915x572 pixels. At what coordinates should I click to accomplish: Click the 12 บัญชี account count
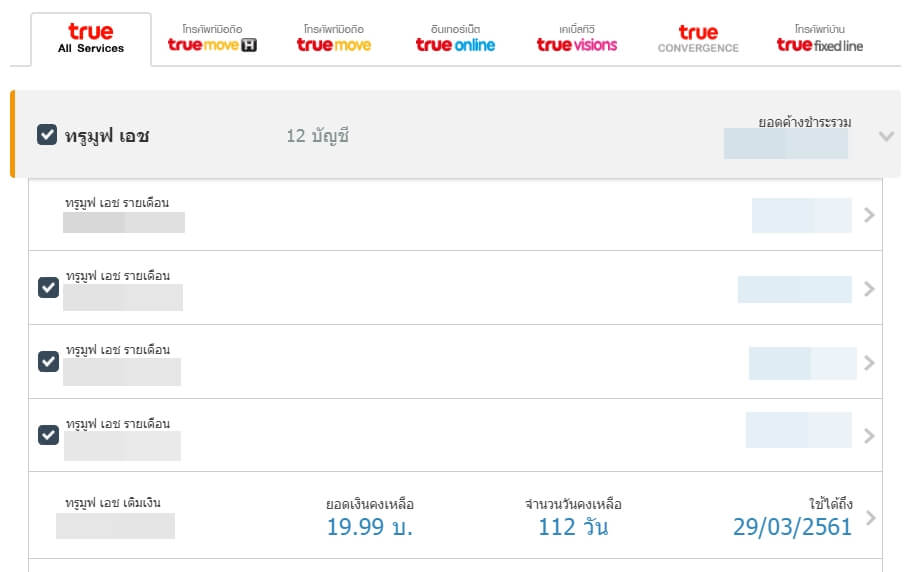[317, 135]
